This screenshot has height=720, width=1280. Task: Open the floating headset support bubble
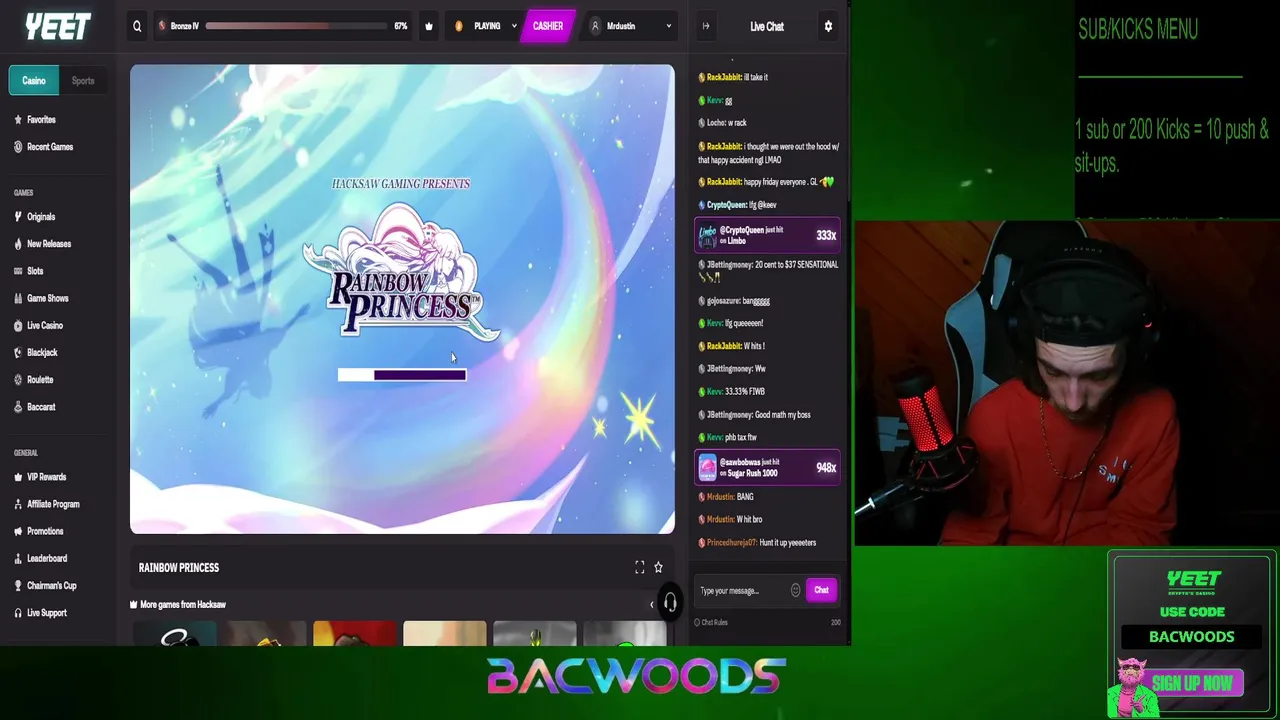(670, 602)
